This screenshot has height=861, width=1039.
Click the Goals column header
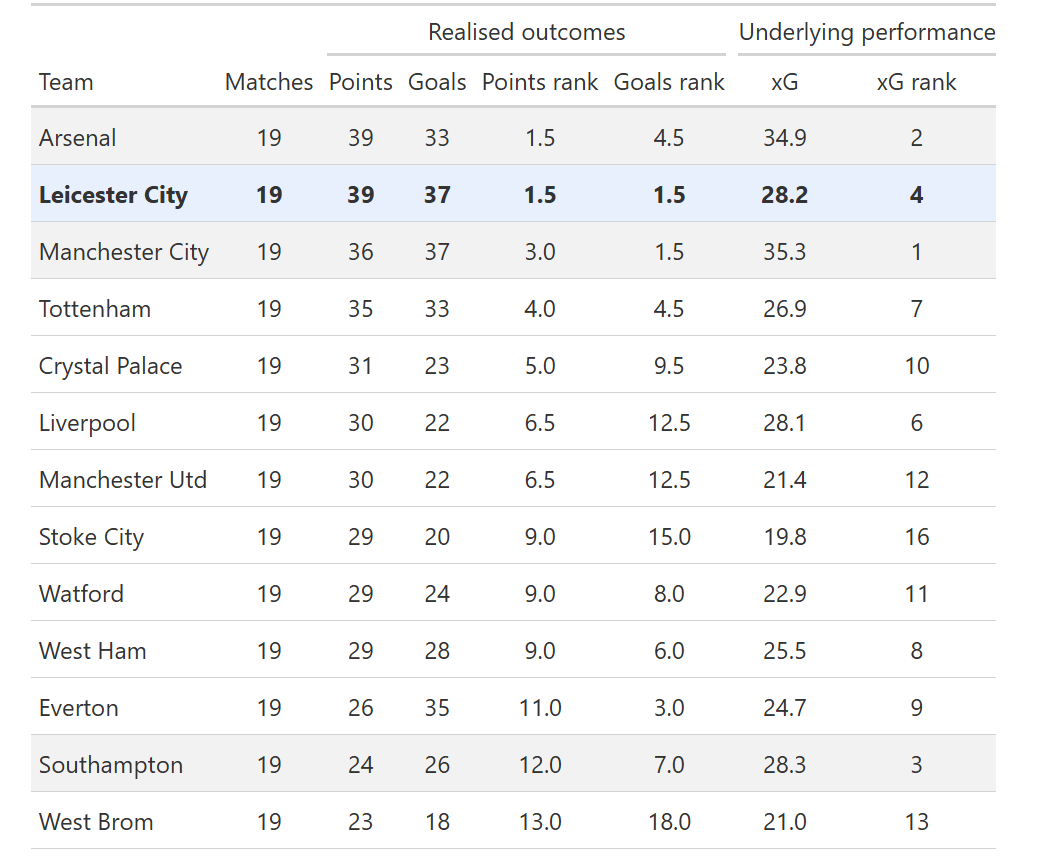pyautogui.click(x=437, y=82)
